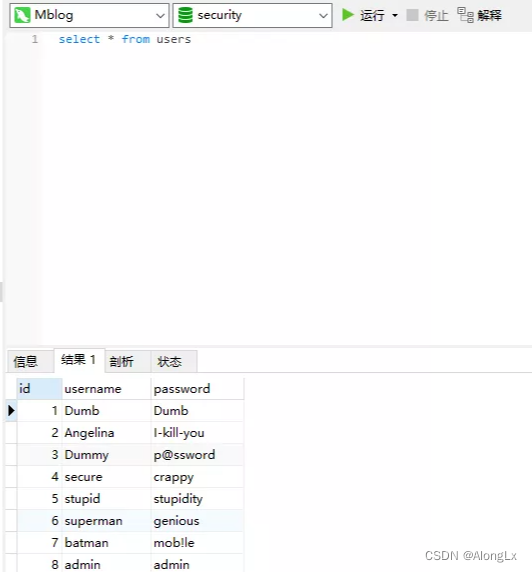Click the id column header
Image resolution: width=532 pixels, height=572 pixels.
(x=39, y=389)
